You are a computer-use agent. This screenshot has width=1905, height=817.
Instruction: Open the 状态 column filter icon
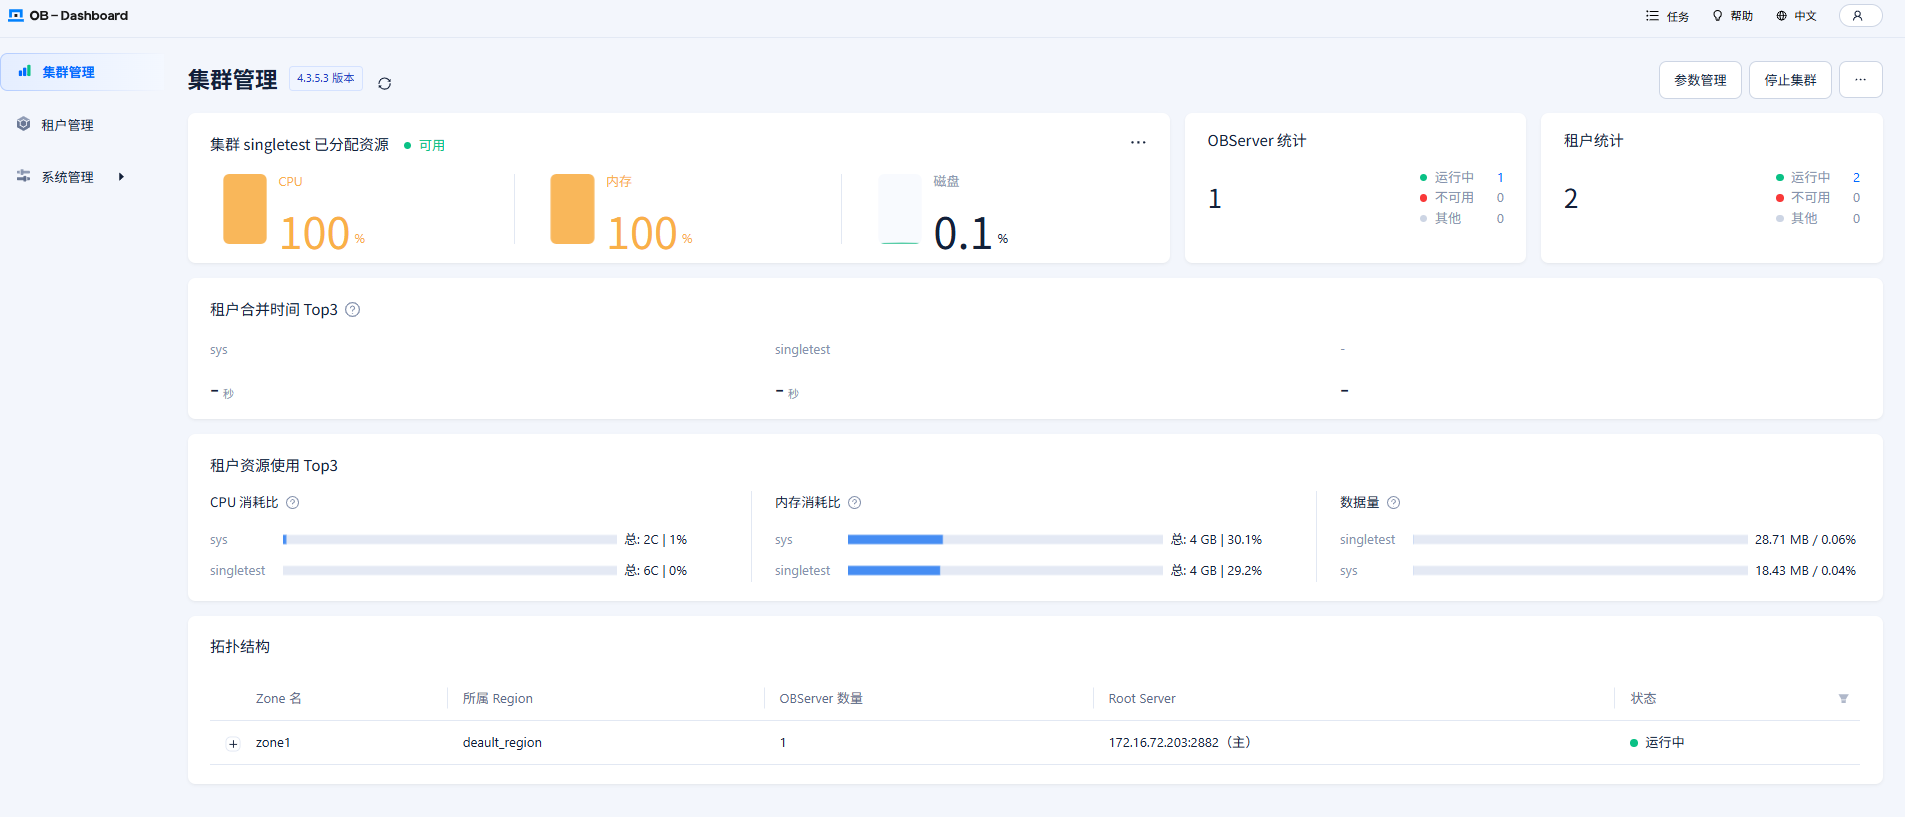click(x=1843, y=699)
